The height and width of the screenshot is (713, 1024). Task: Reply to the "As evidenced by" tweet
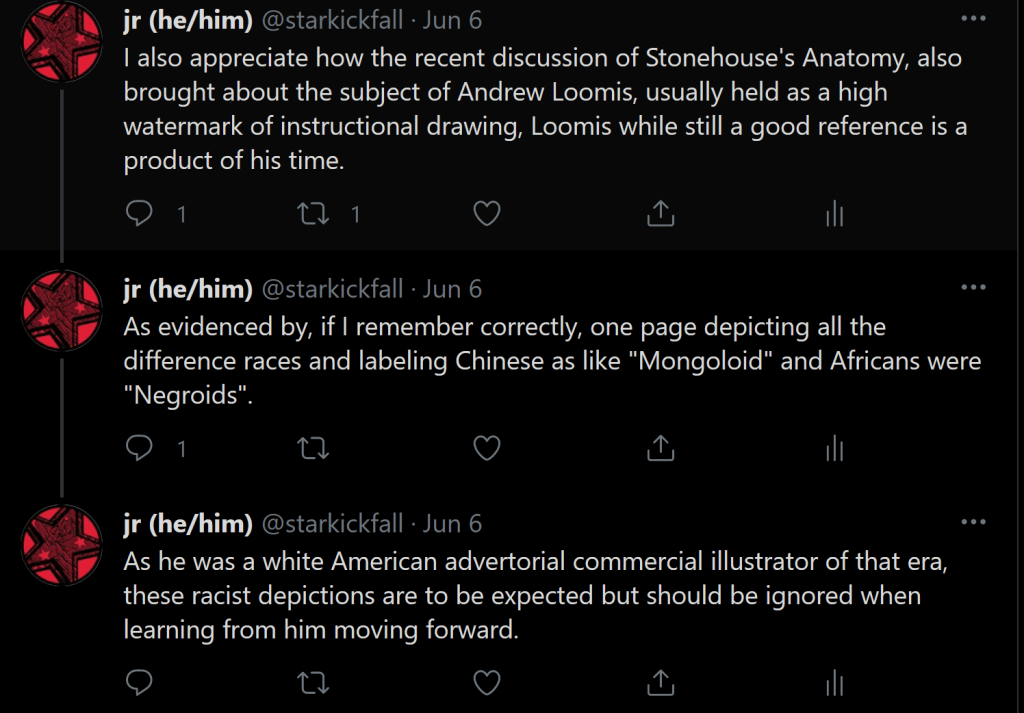coord(140,449)
